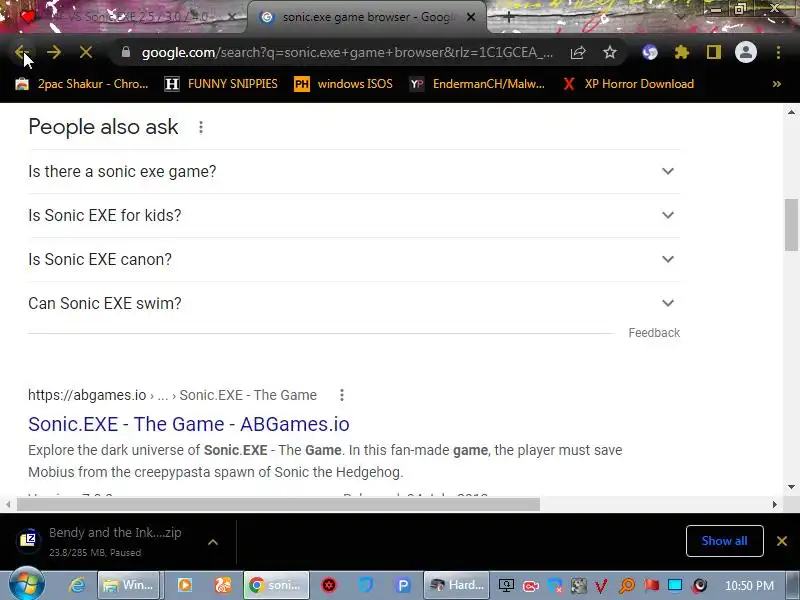Open the Windows Explorer taskbar window
Viewport: 800px width, 600px height.
[129, 585]
